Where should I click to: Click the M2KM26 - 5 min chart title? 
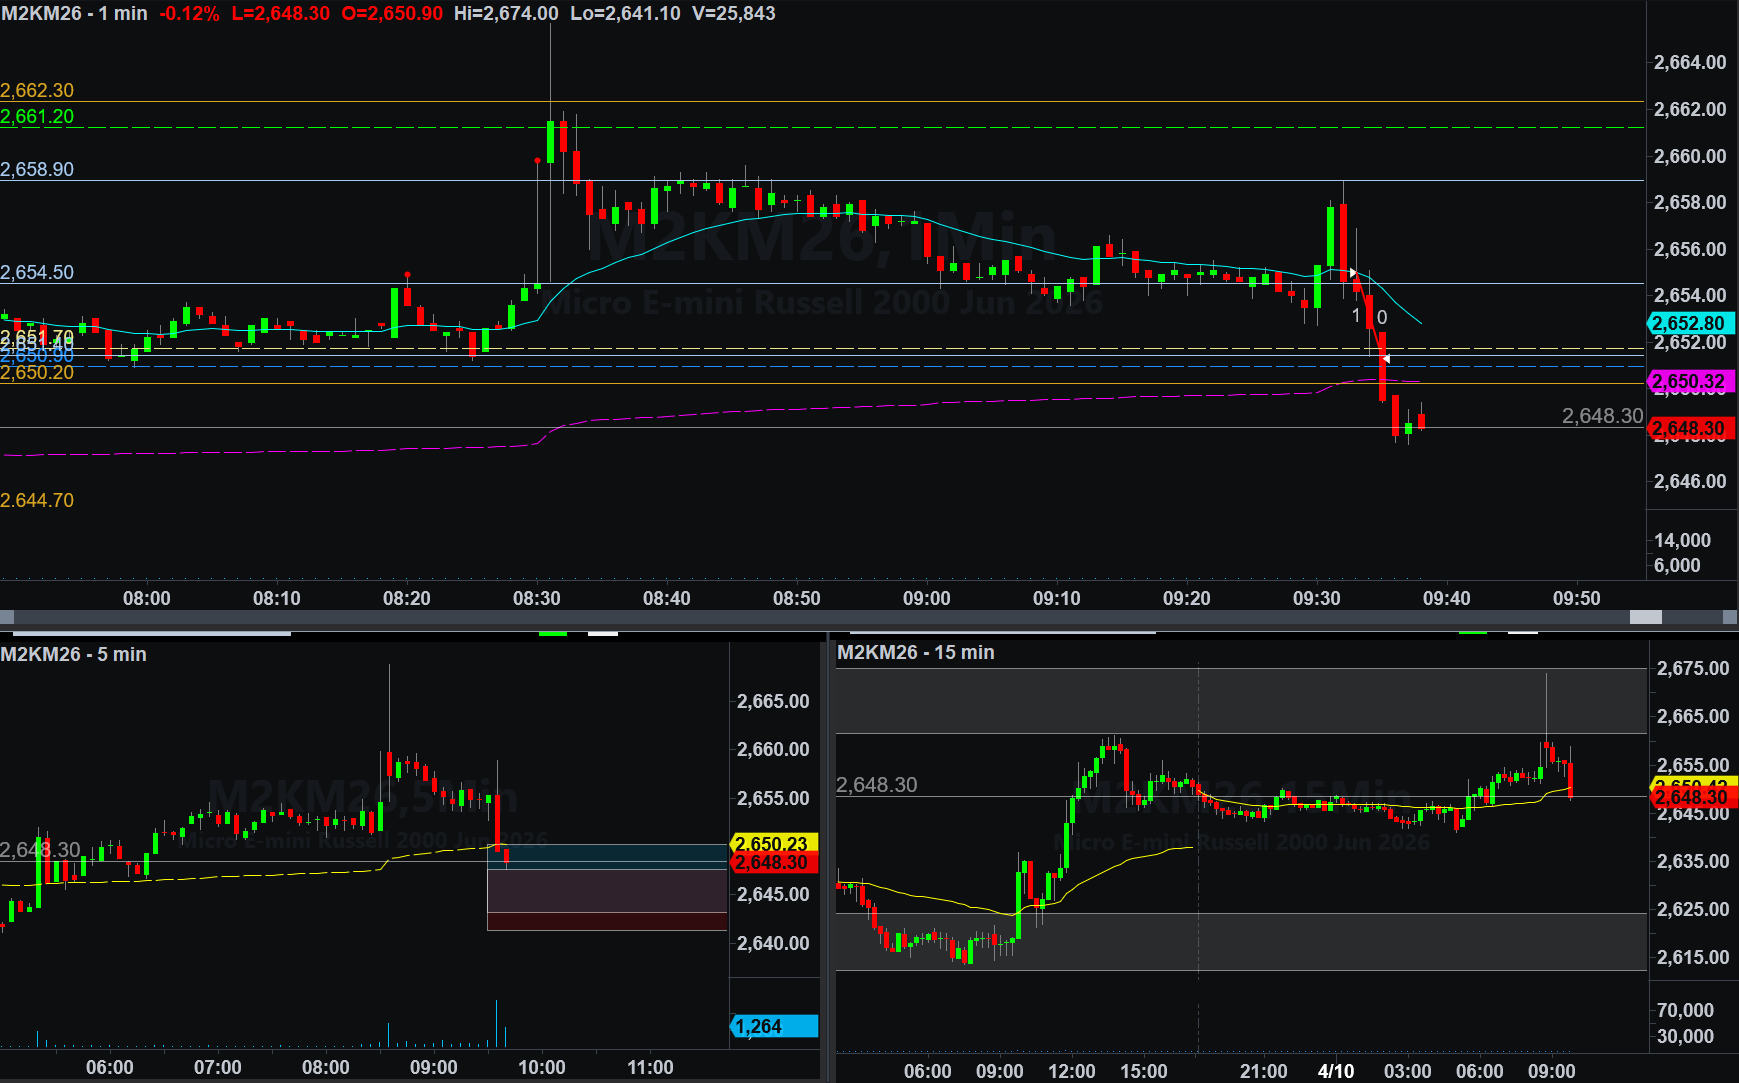click(74, 654)
